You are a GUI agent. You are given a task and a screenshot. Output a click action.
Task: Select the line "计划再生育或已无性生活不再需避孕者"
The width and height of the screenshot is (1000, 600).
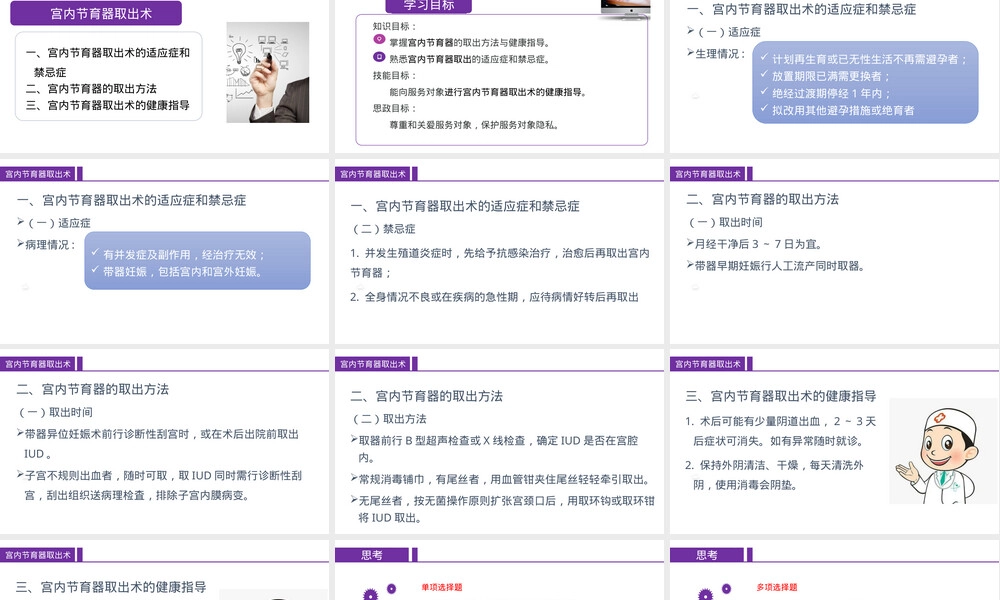click(x=870, y=59)
